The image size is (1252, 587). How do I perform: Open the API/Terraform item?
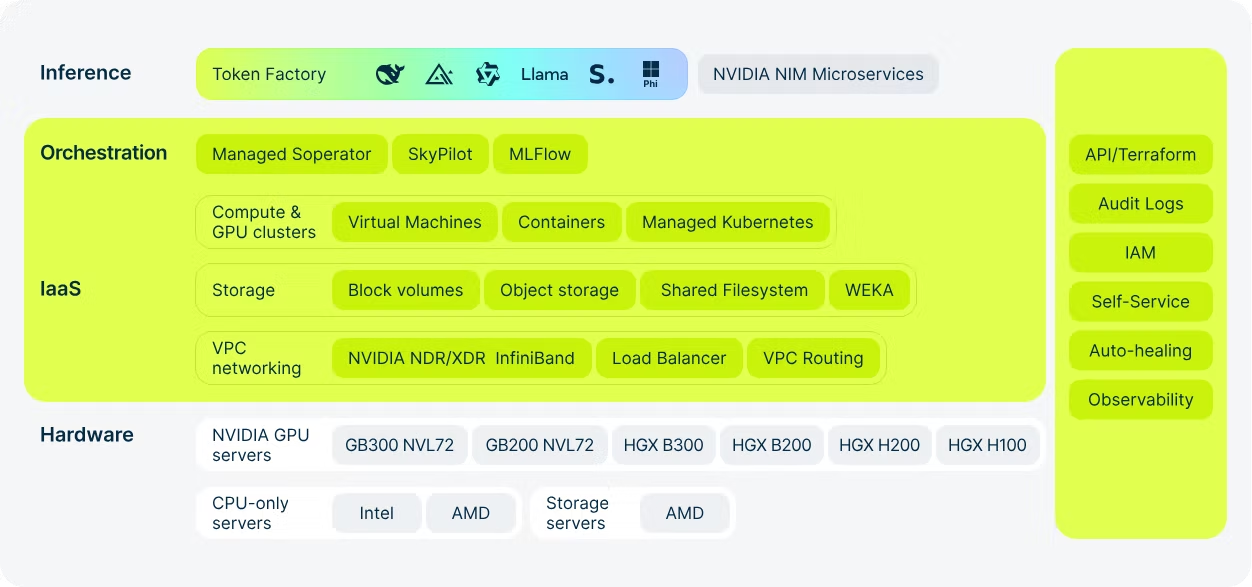pos(1141,155)
